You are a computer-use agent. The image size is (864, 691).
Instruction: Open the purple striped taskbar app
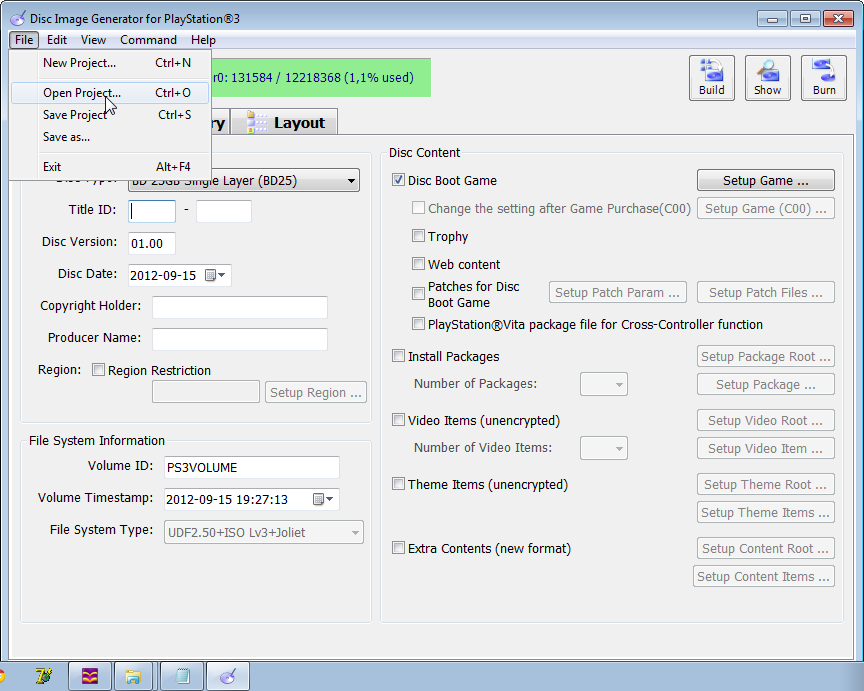pos(90,676)
